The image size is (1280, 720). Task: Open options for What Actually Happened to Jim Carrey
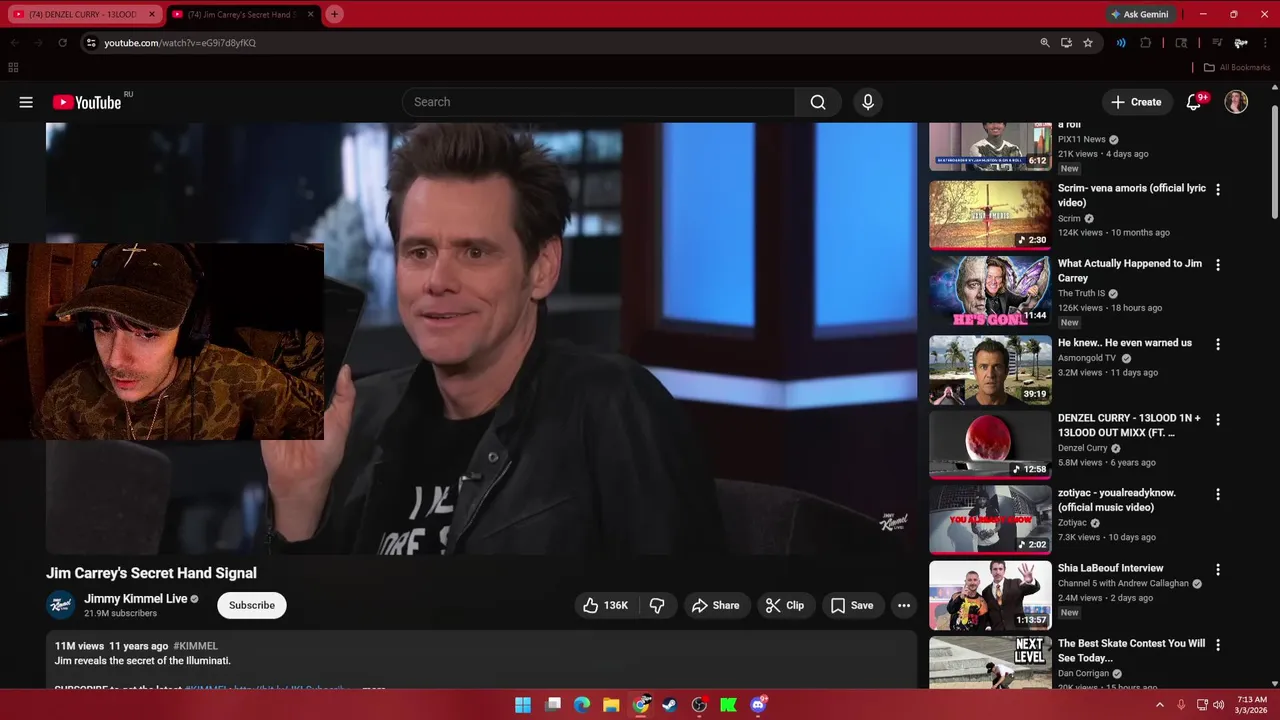(1218, 265)
